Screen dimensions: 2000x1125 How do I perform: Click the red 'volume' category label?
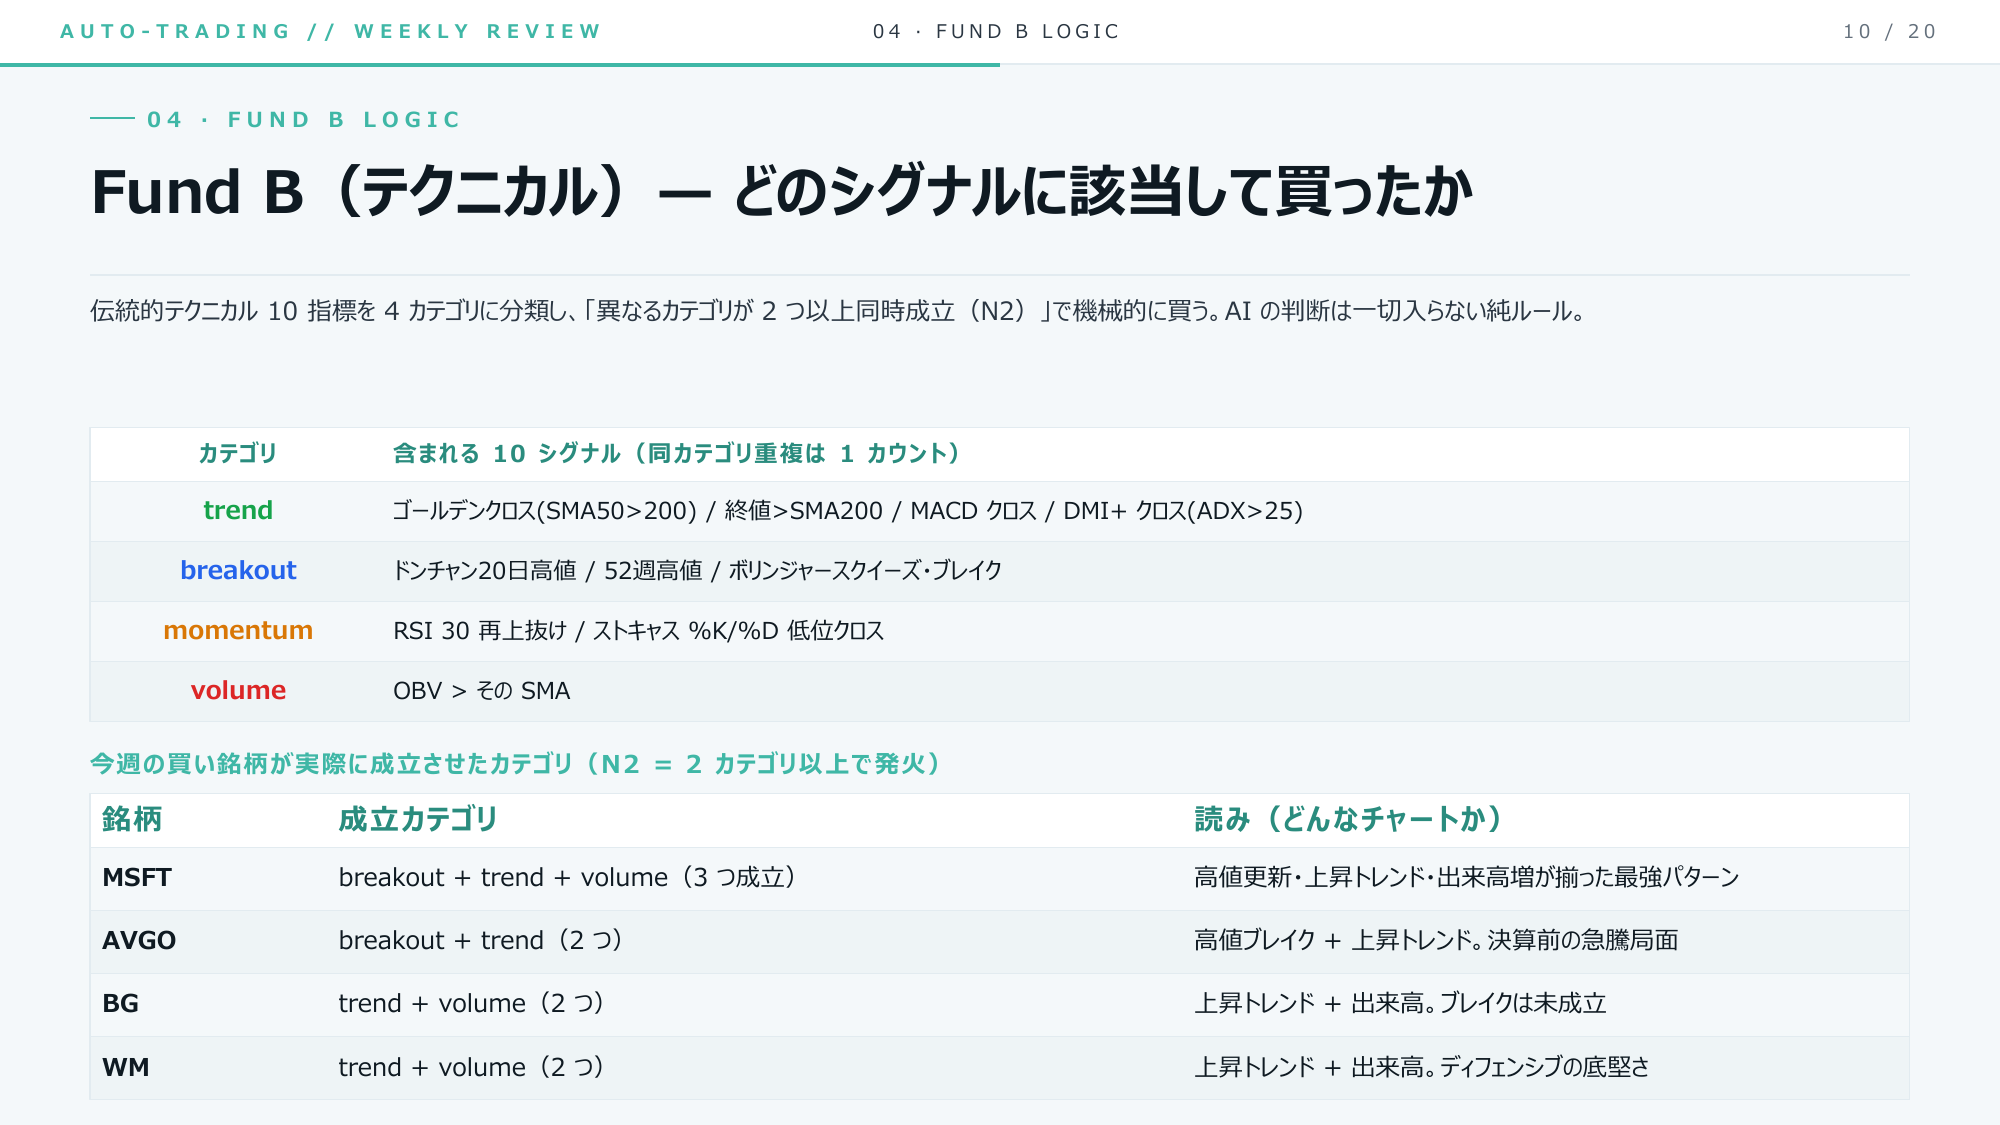[x=238, y=691]
